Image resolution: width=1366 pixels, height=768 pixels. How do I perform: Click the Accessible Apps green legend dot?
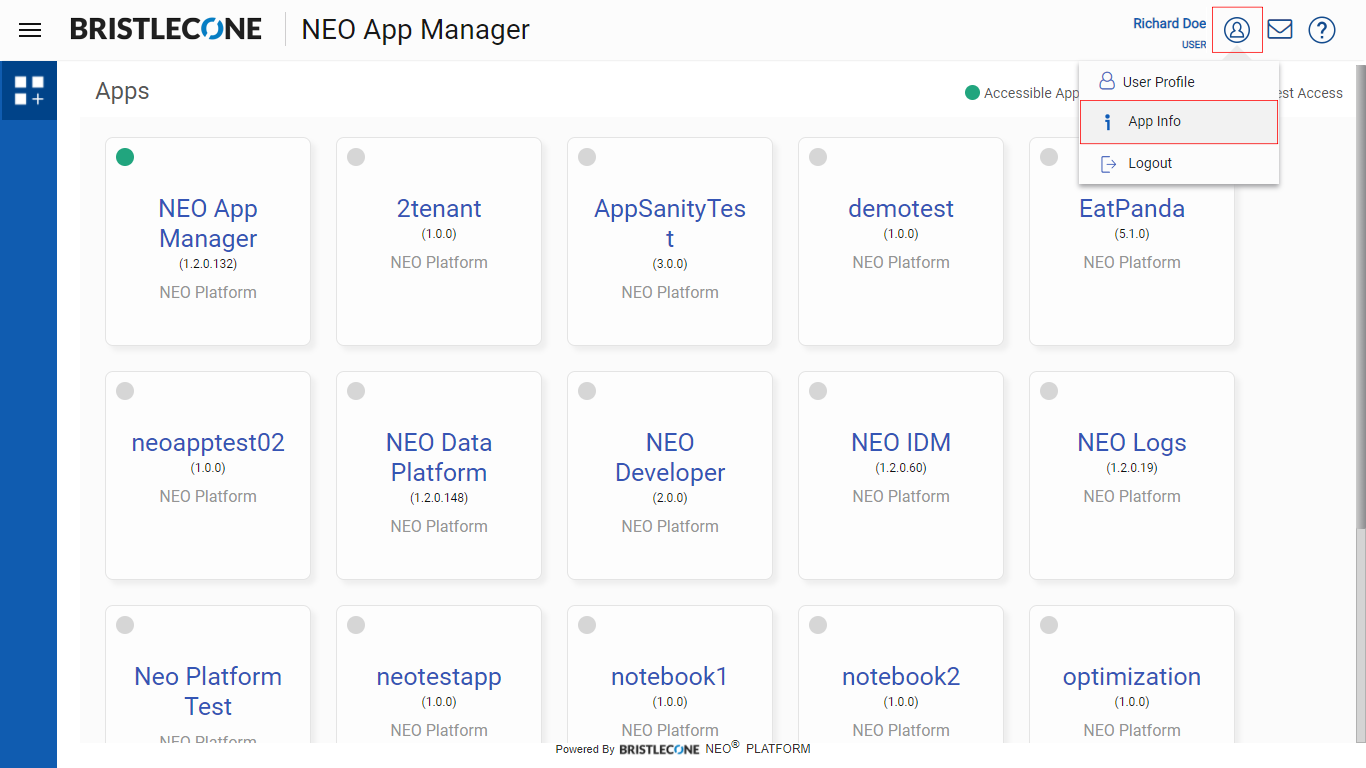[x=972, y=93]
